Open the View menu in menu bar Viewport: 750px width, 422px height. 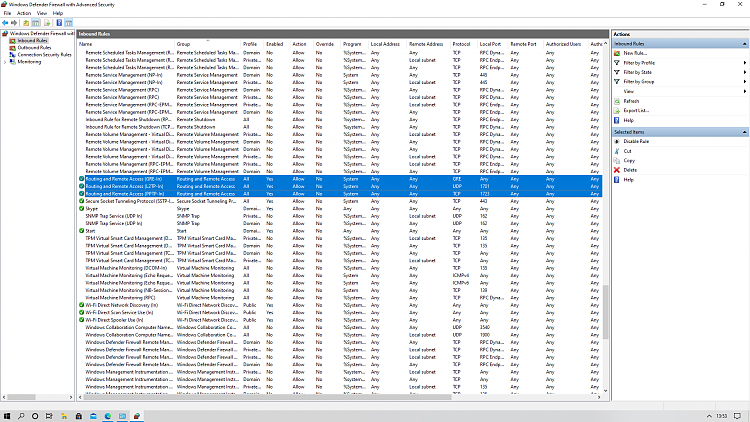point(42,13)
